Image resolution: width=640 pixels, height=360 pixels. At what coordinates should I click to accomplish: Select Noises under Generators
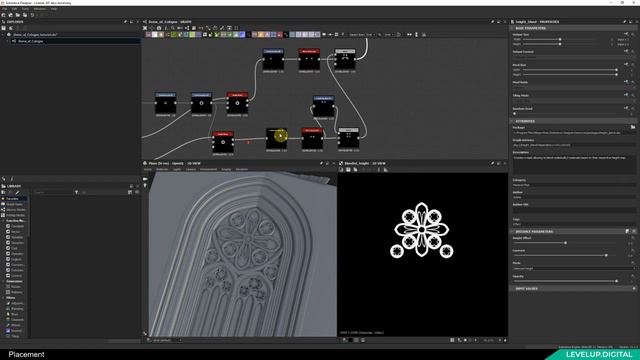pyautogui.click(x=16, y=287)
